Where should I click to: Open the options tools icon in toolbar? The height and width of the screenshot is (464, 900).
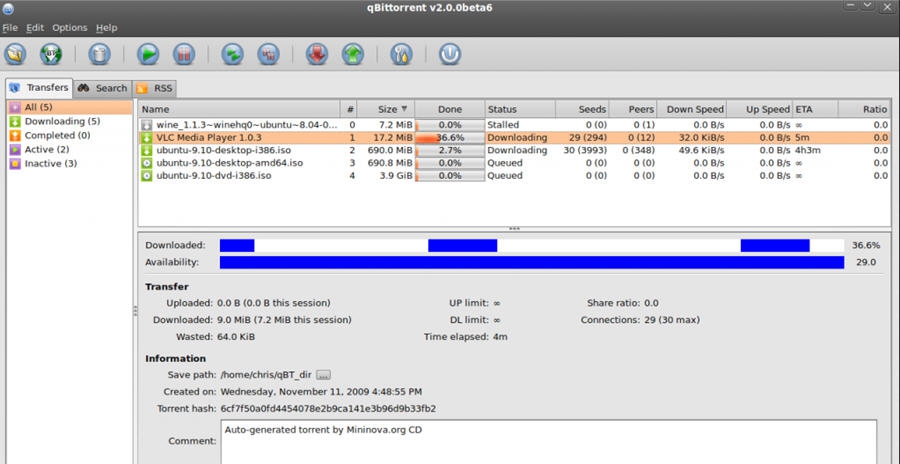coord(401,53)
